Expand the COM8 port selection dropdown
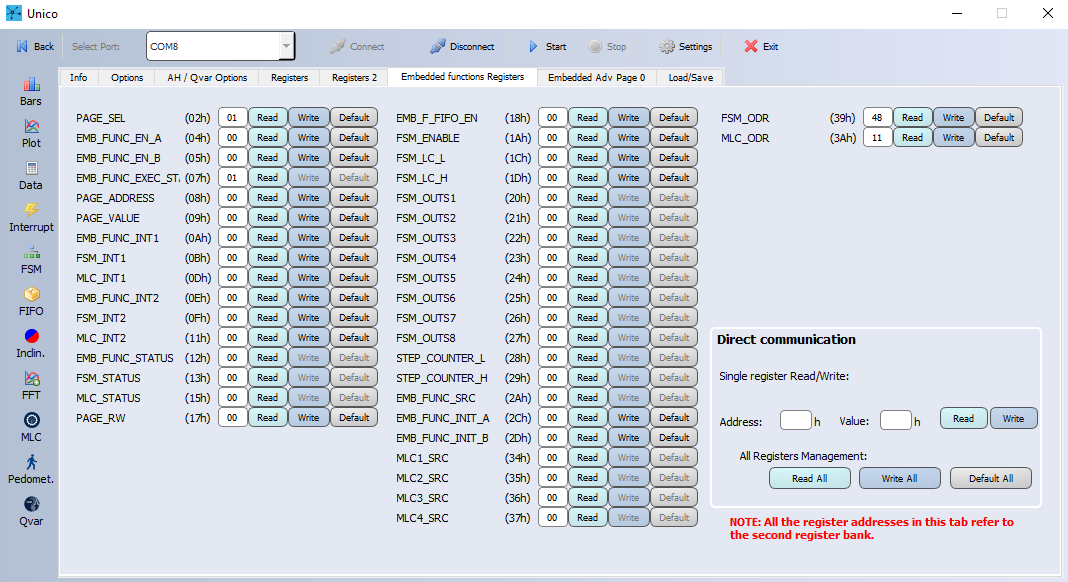The image size is (1068, 582). pos(286,46)
